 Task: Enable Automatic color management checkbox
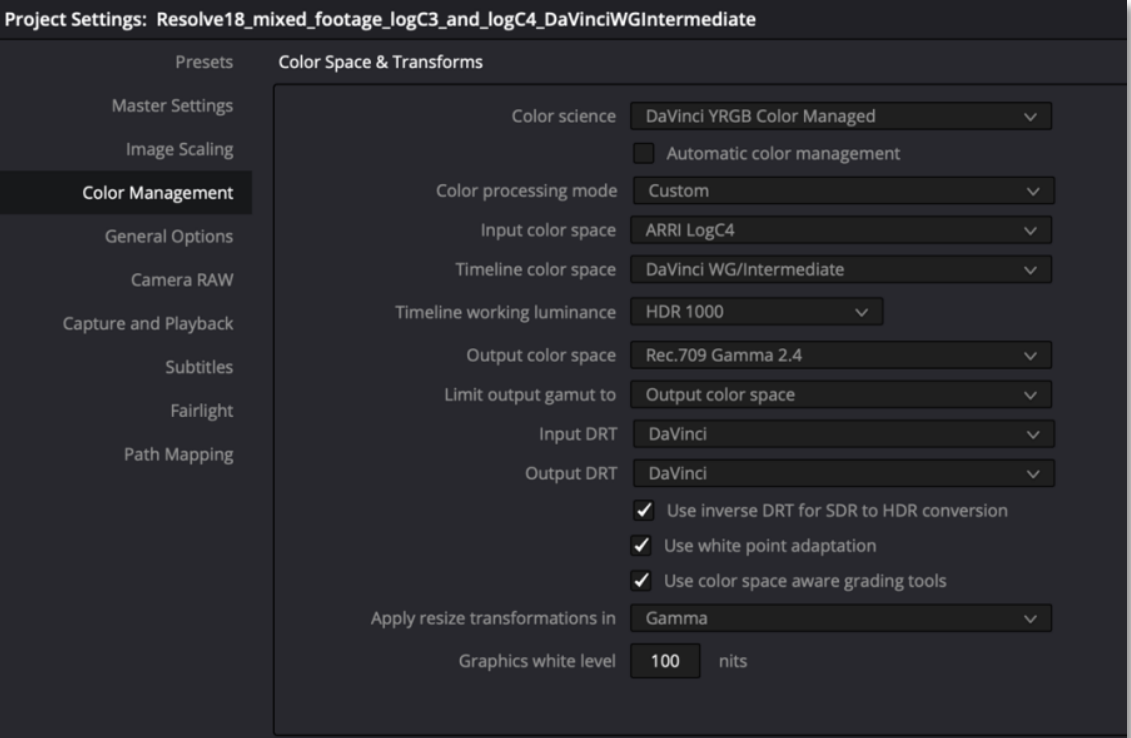[x=643, y=153]
